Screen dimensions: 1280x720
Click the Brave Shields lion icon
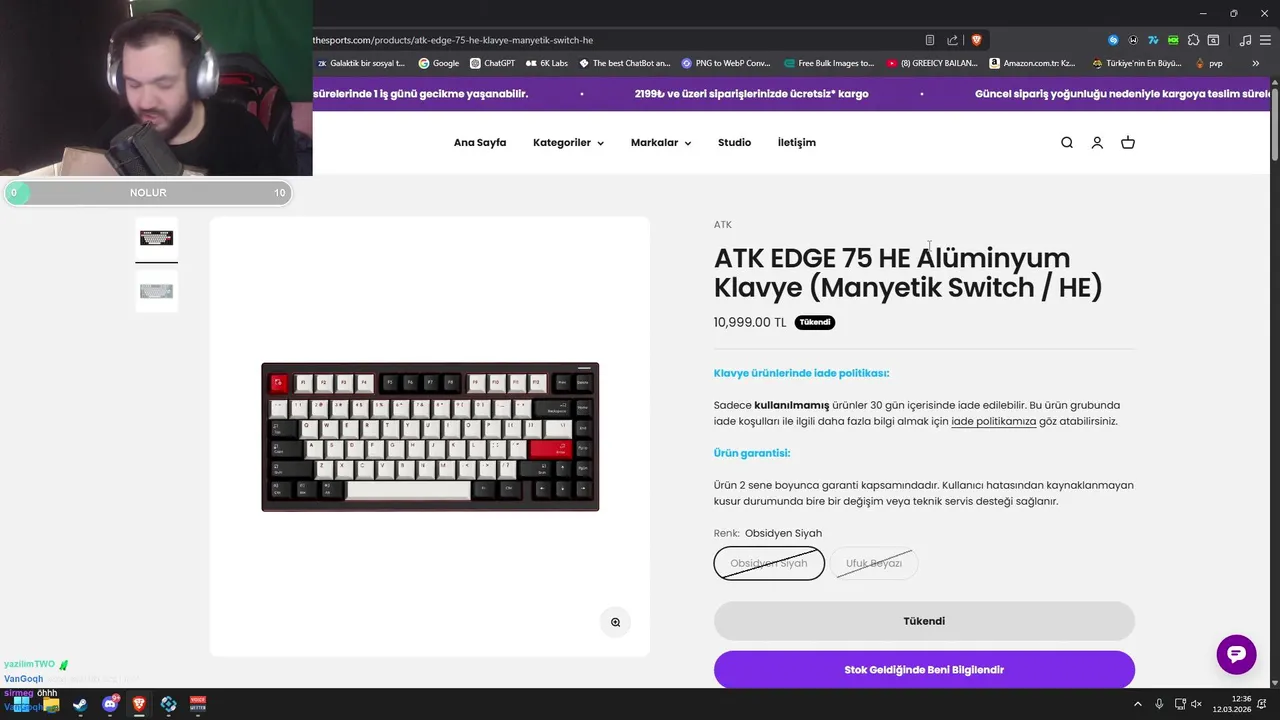976,40
